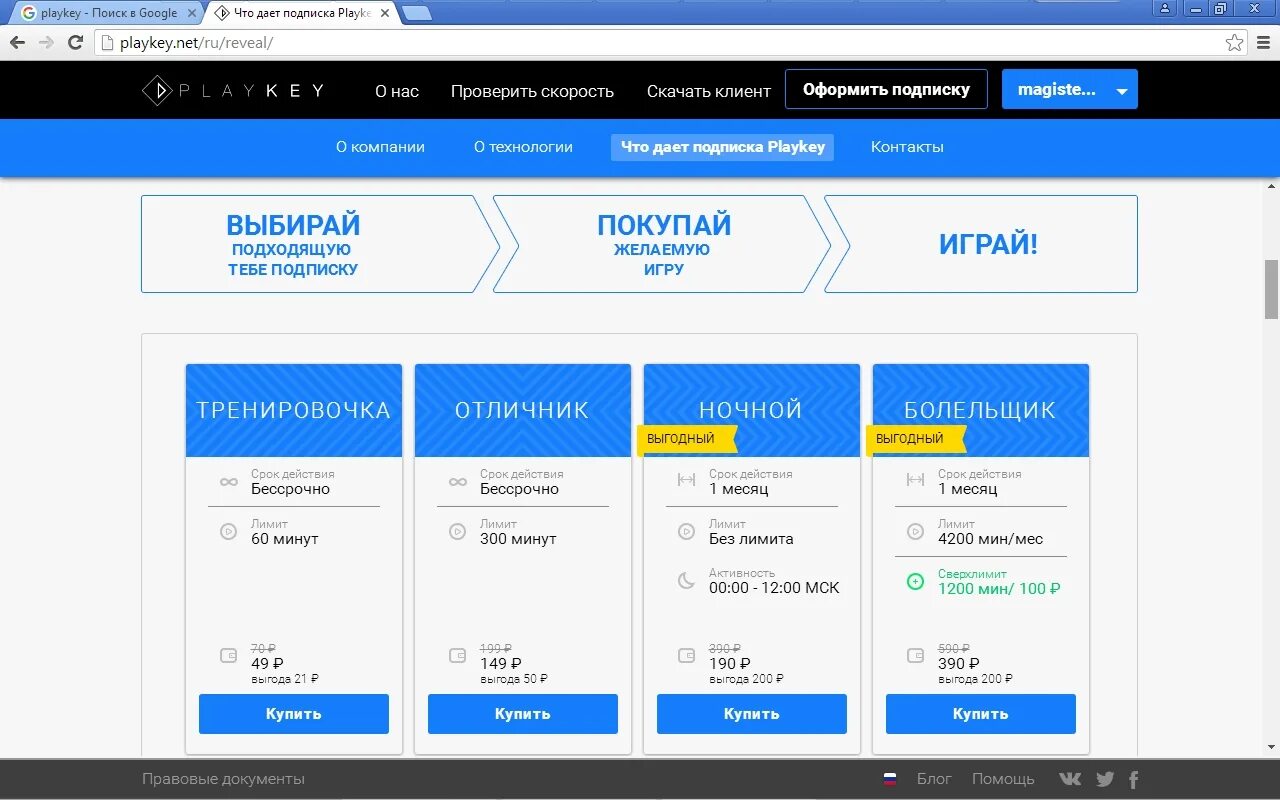Click the Тренировочка card header

click(x=294, y=410)
